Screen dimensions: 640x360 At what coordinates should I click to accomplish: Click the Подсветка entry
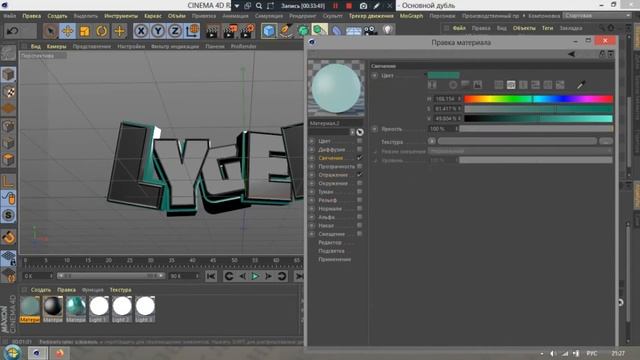tap(331, 251)
